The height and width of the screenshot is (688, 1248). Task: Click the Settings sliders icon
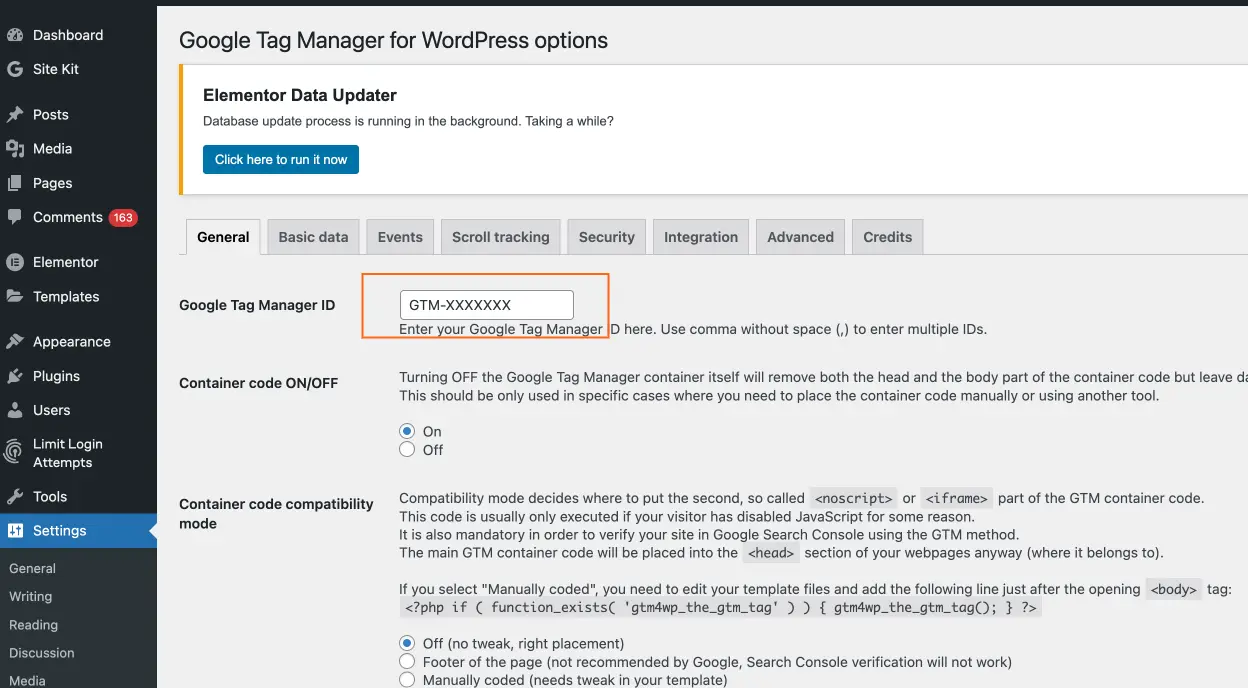point(15,531)
